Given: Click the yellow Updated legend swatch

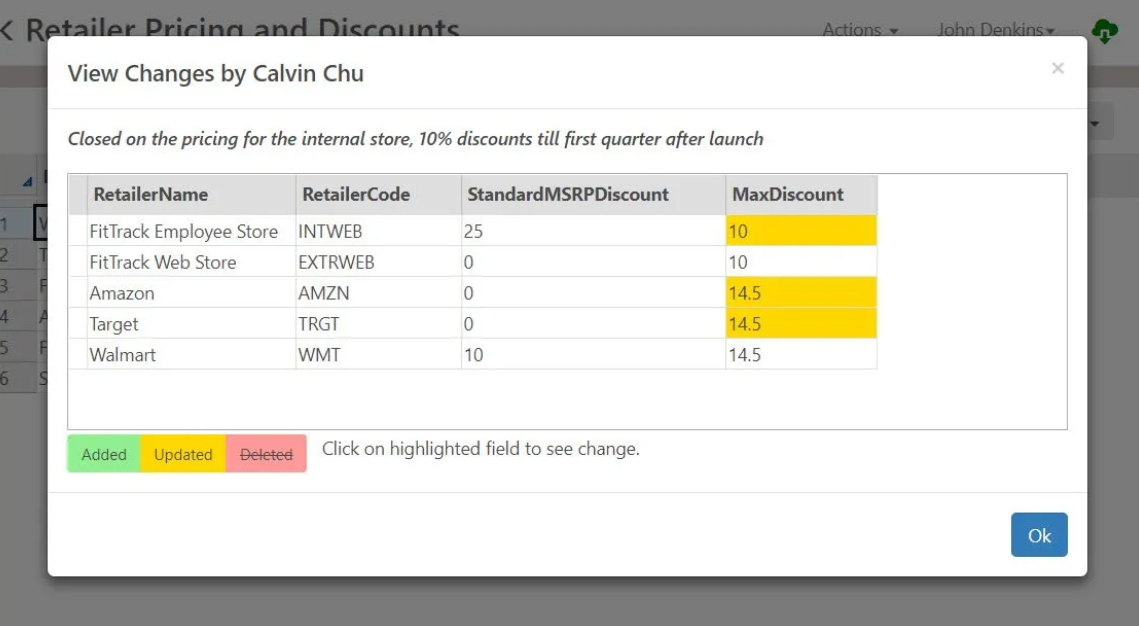Looking at the screenshot, I should [x=183, y=454].
